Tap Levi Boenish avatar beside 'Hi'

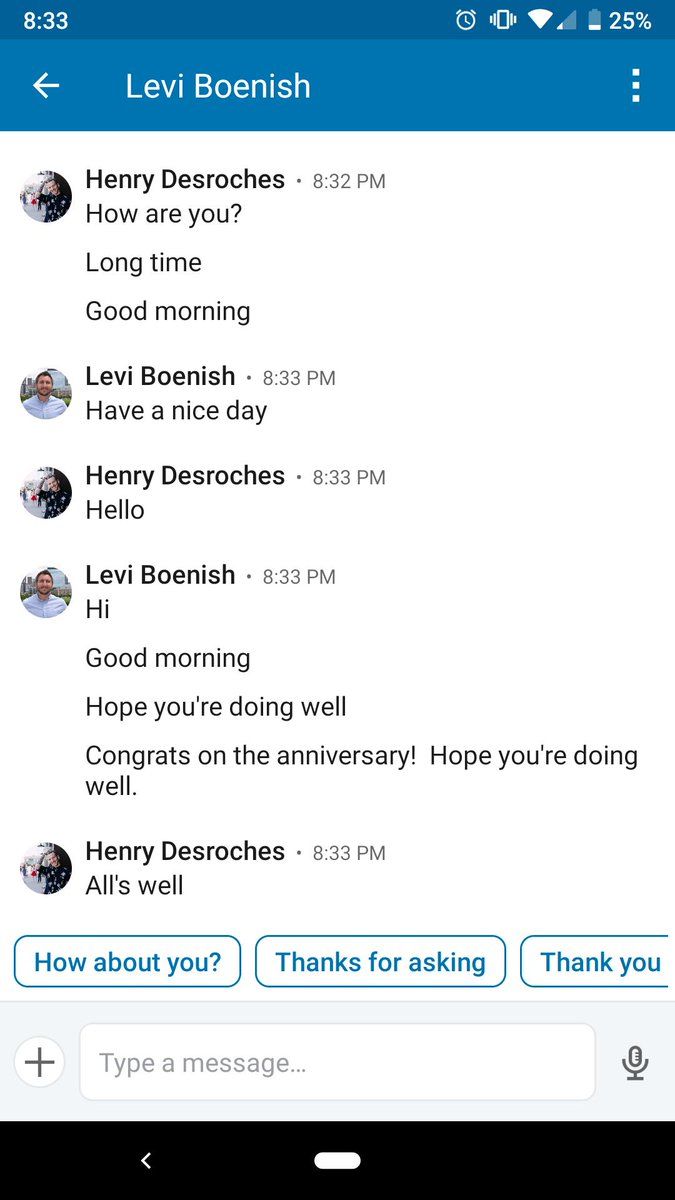pyautogui.click(x=46, y=592)
